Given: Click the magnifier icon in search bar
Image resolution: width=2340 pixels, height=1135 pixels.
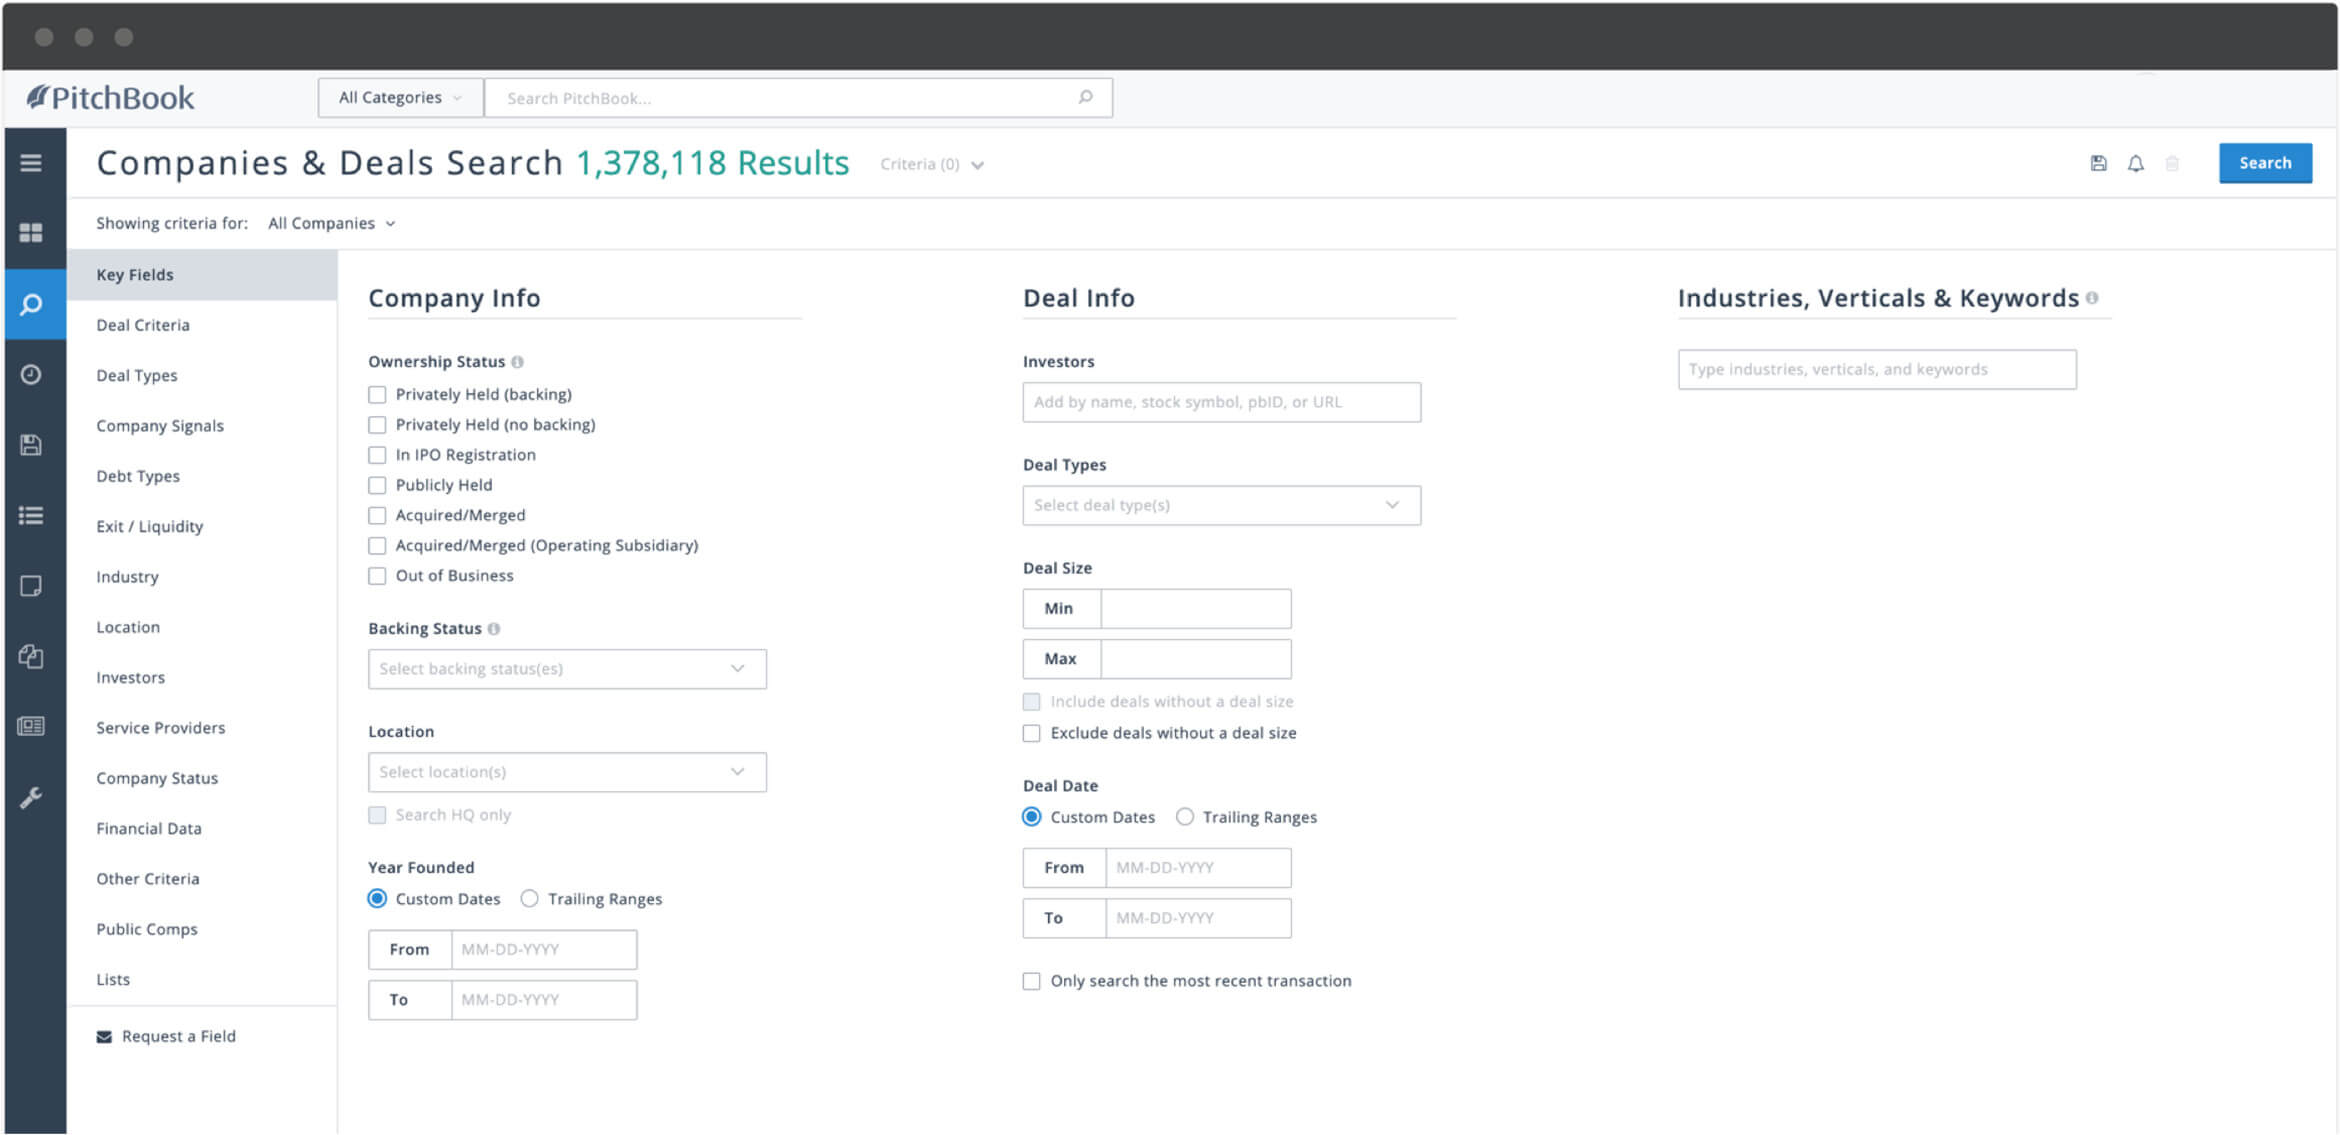Looking at the screenshot, I should coord(1085,98).
